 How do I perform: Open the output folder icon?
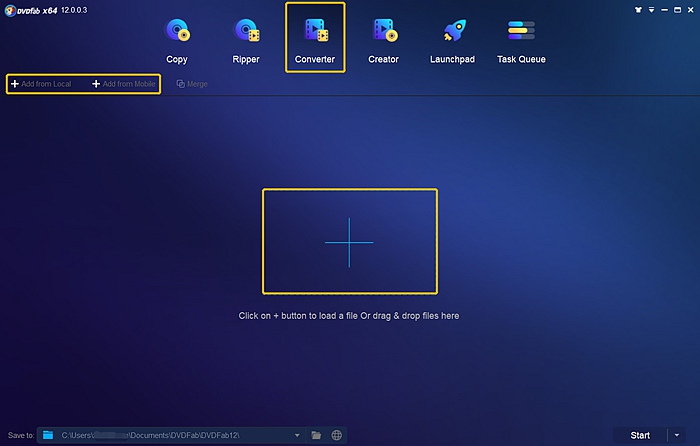click(x=316, y=435)
